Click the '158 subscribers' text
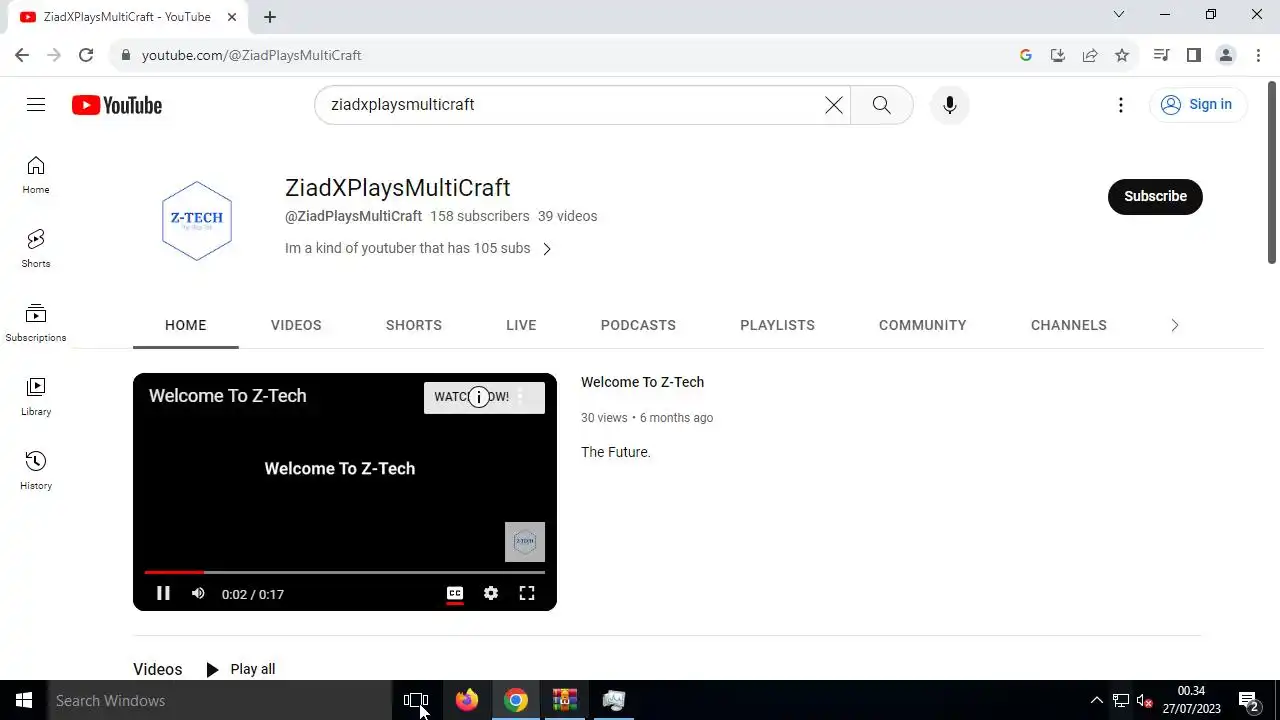The width and height of the screenshot is (1280, 720). 480,216
